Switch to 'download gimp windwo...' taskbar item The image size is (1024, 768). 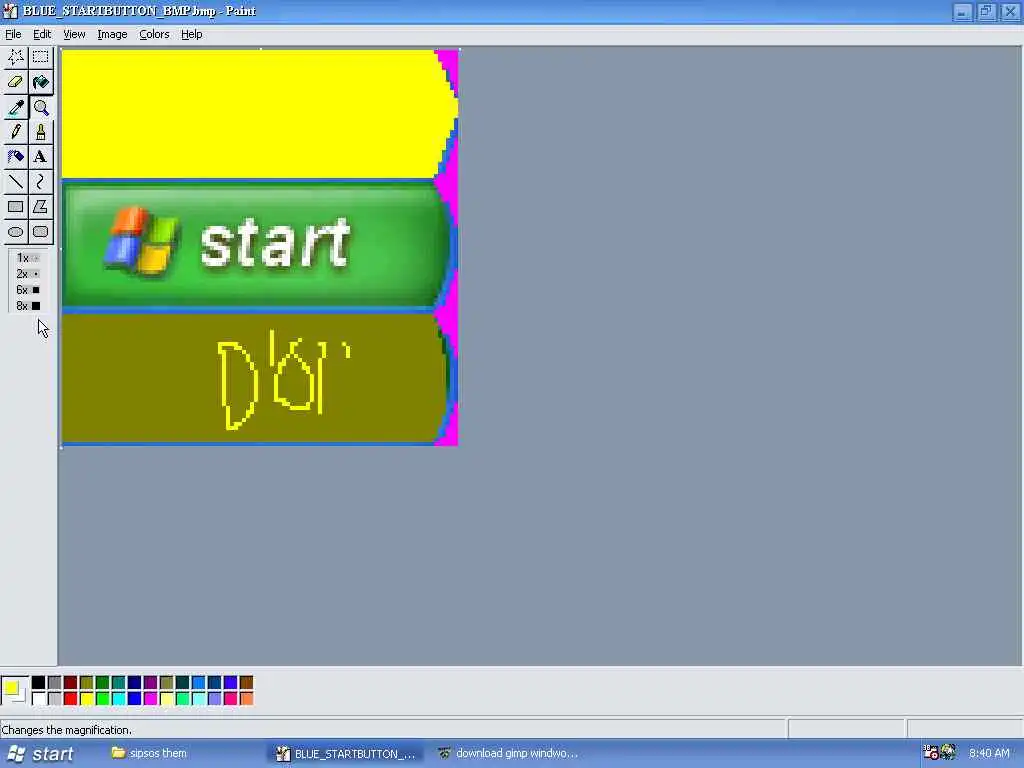pos(508,753)
